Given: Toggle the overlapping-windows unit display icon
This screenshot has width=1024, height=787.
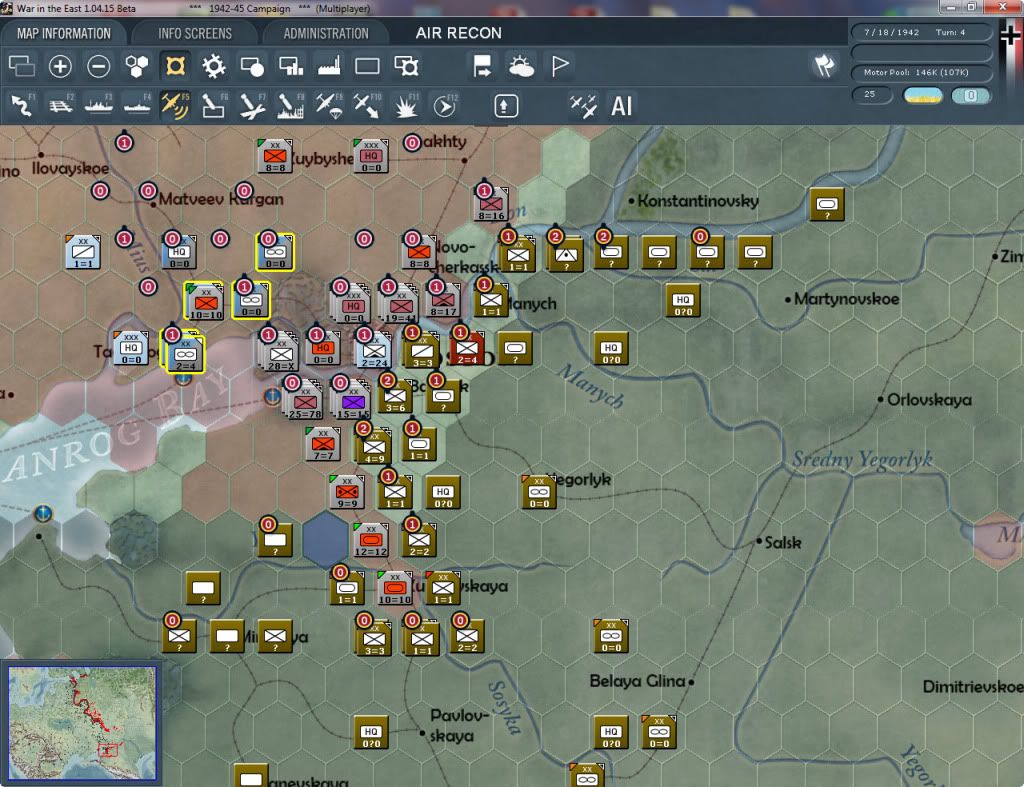Looking at the screenshot, I should point(22,66).
